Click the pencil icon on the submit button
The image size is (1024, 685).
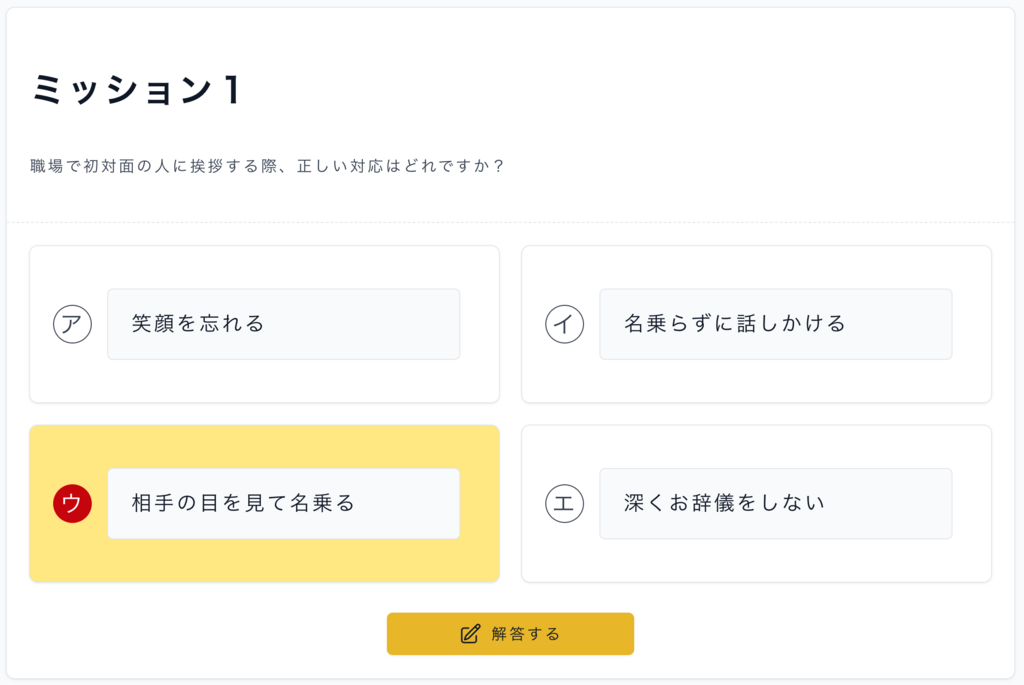click(x=470, y=634)
